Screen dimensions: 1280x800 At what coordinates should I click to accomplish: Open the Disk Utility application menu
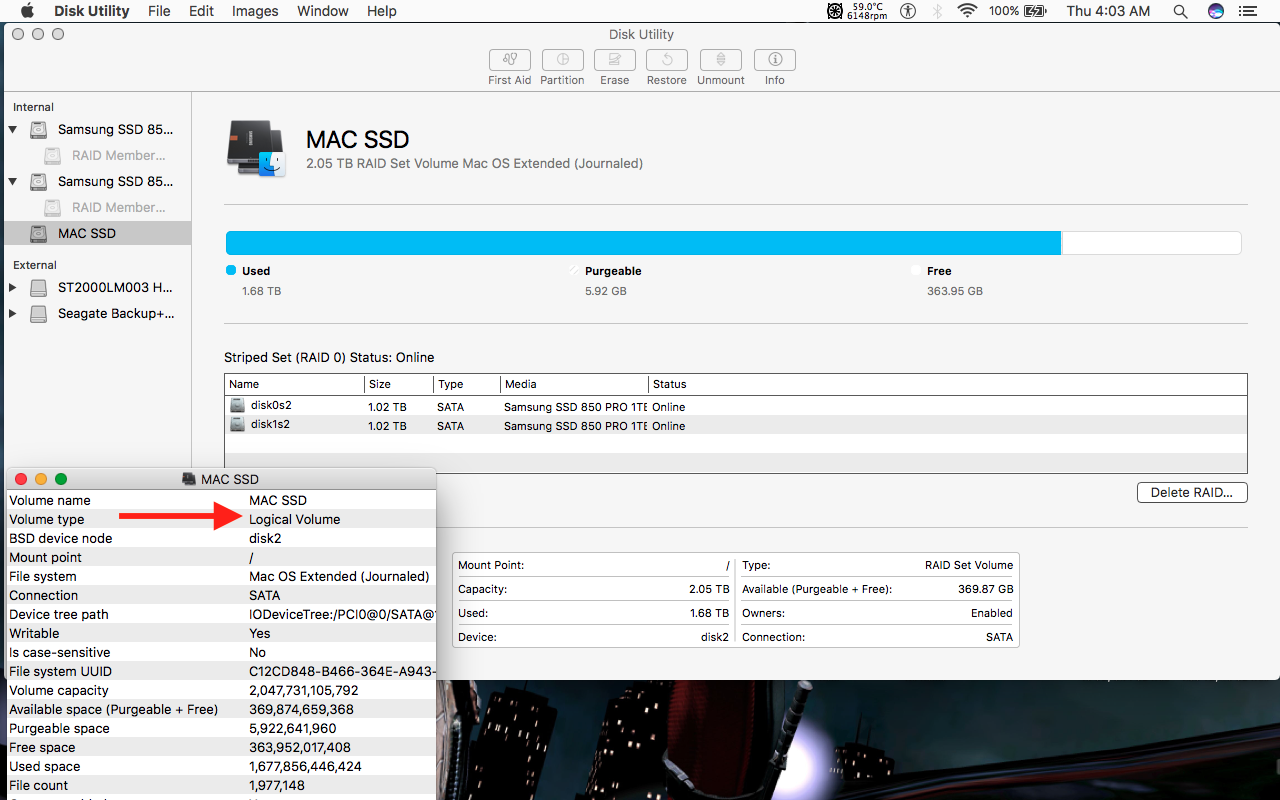click(x=91, y=11)
